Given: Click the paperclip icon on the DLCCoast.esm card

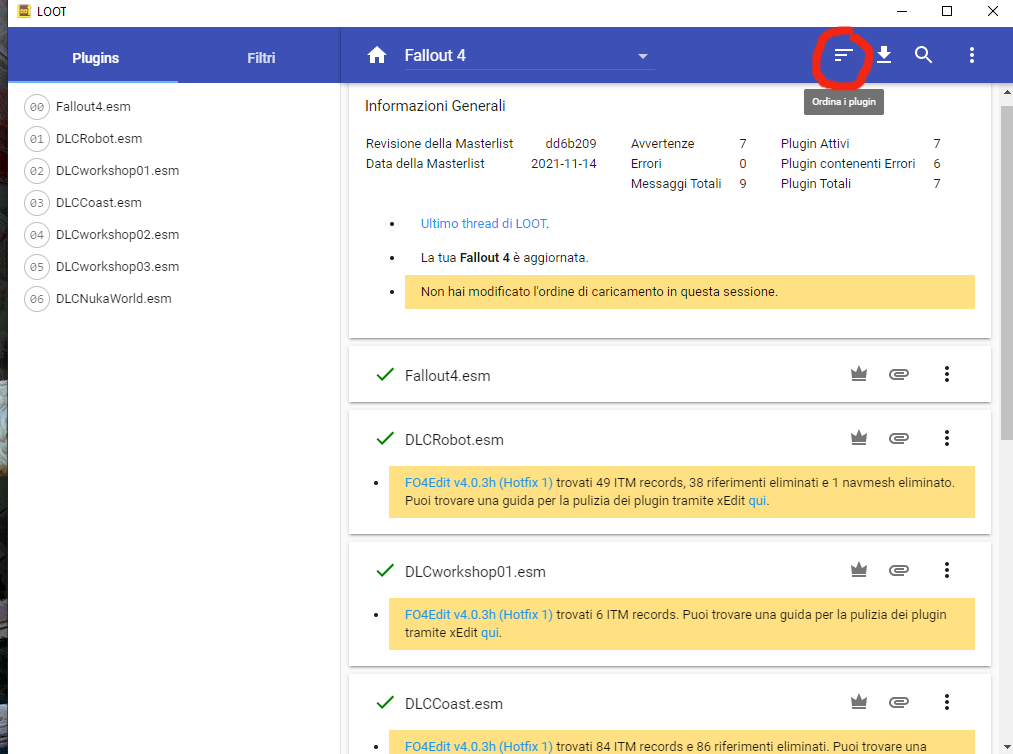Looking at the screenshot, I should click(x=899, y=702).
